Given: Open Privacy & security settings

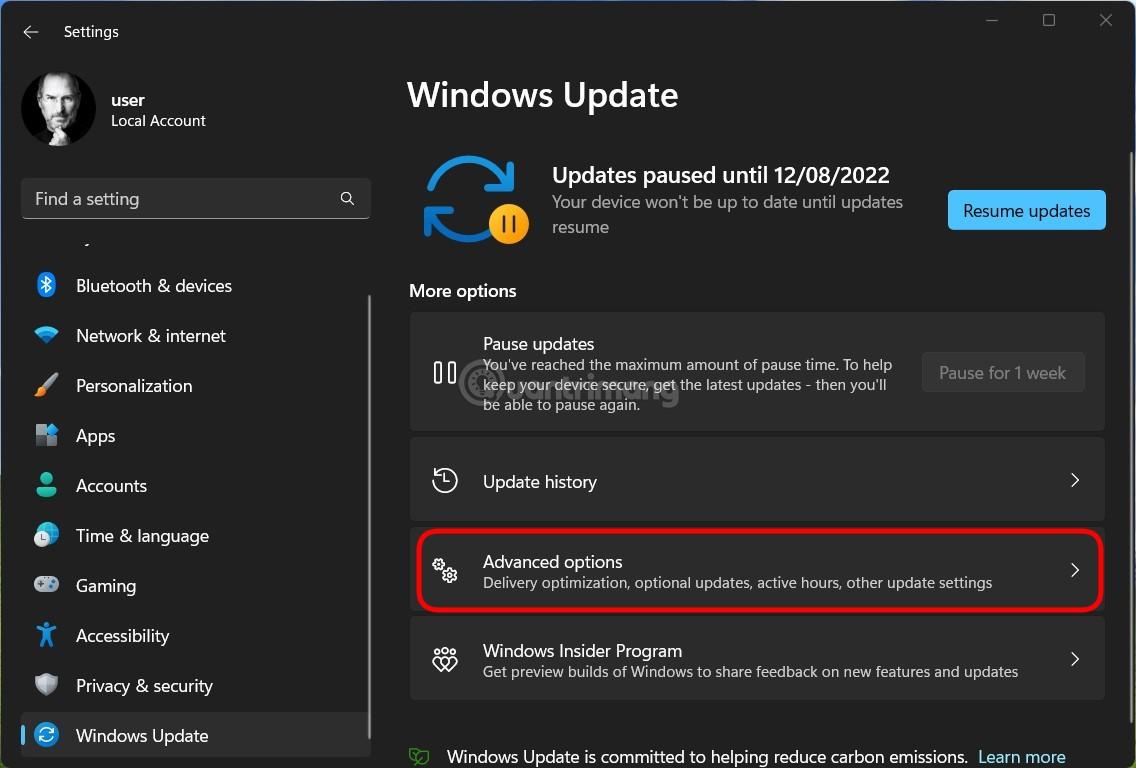Looking at the screenshot, I should [196, 685].
